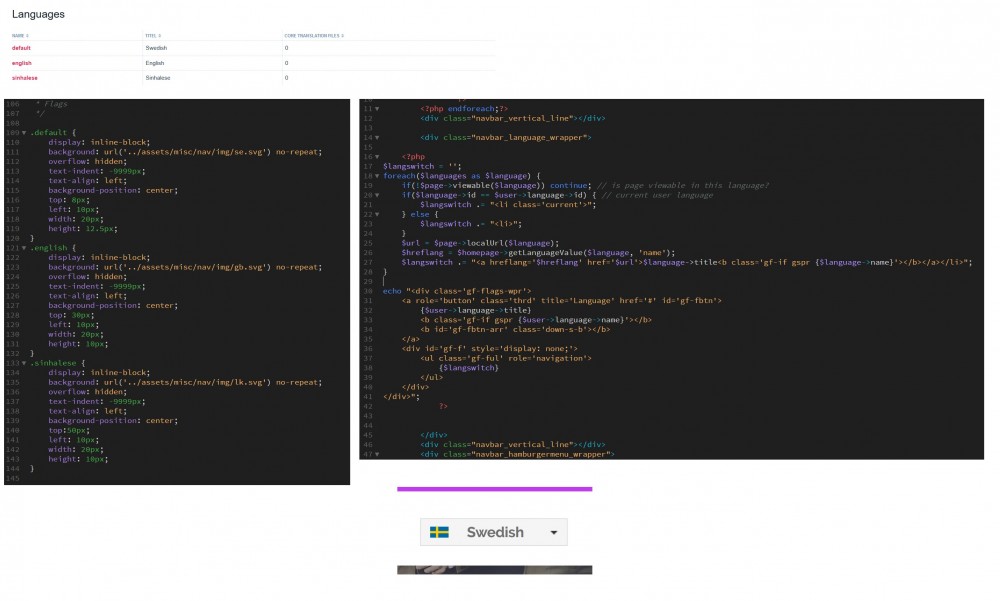The width and height of the screenshot is (1000, 601).
Task: Fold navbar_language_wrapper div at line 14
Action: pyautogui.click(x=377, y=137)
